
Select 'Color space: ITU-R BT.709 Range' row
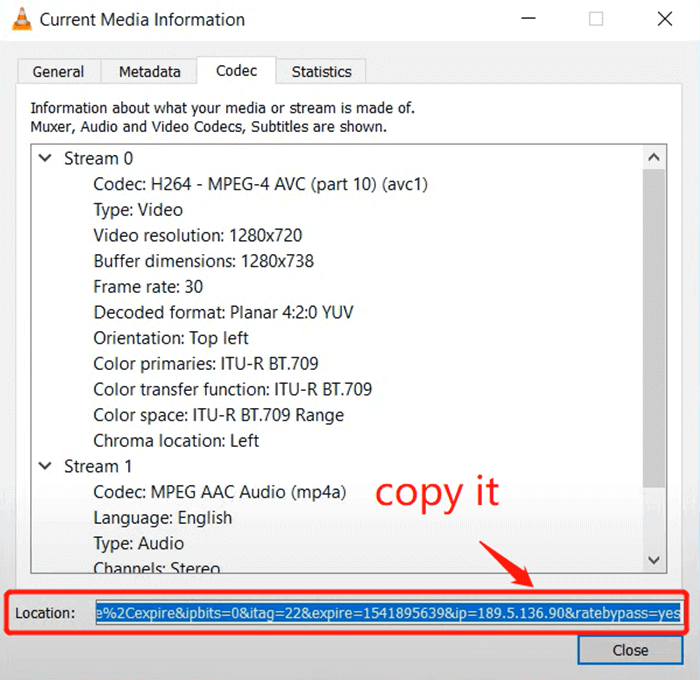point(219,415)
